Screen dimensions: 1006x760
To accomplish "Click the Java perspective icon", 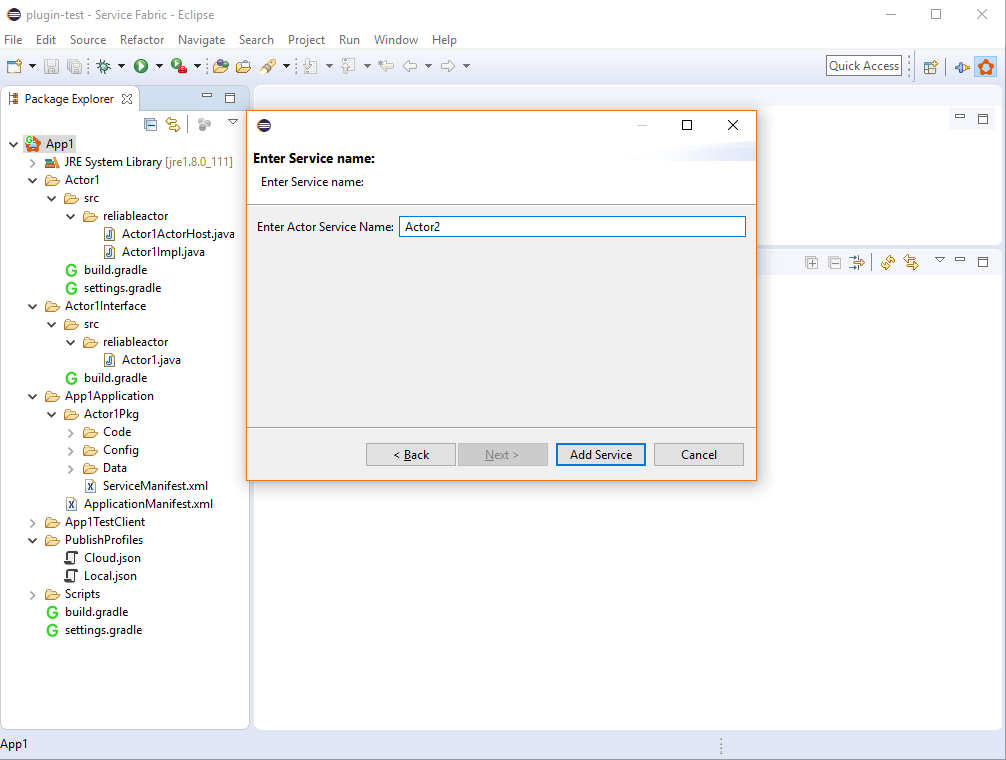I will [960, 67].
